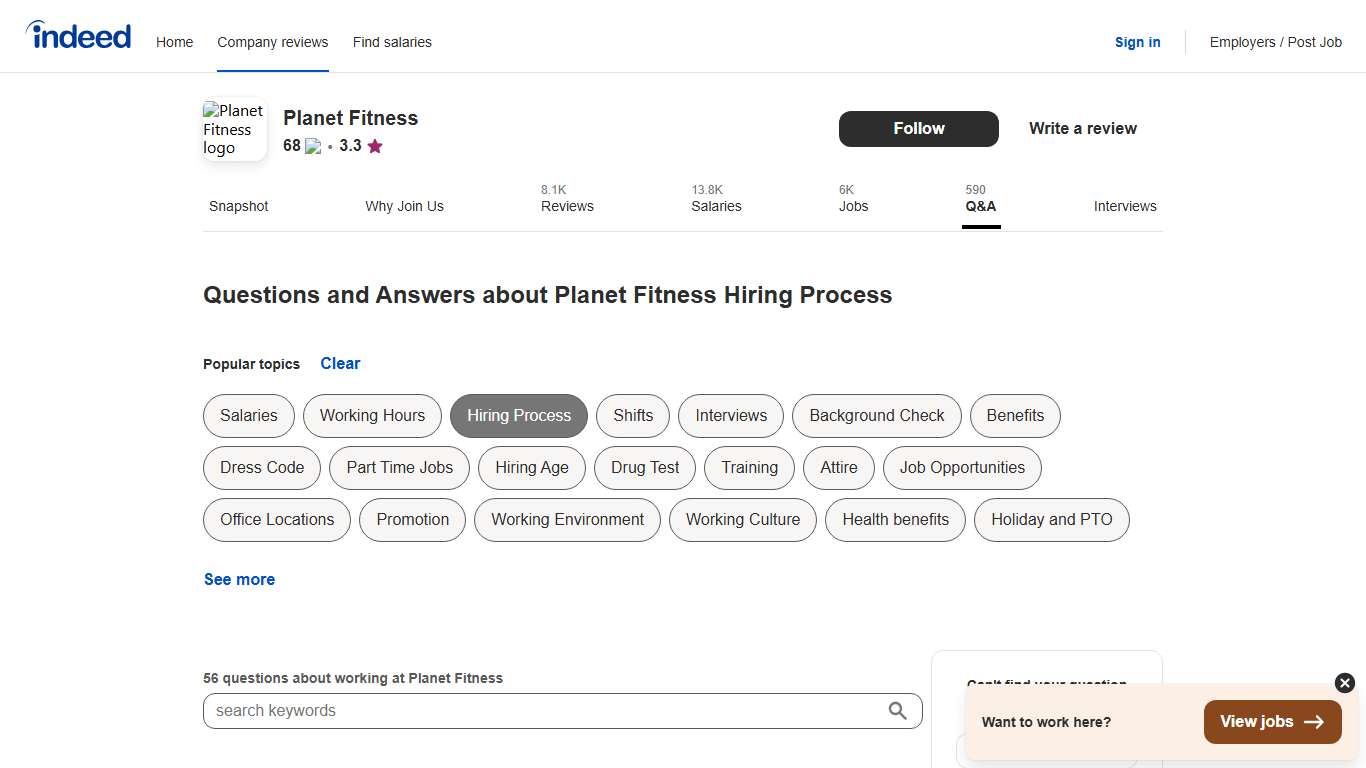Click the Indeed logo

tap(78, 34)
